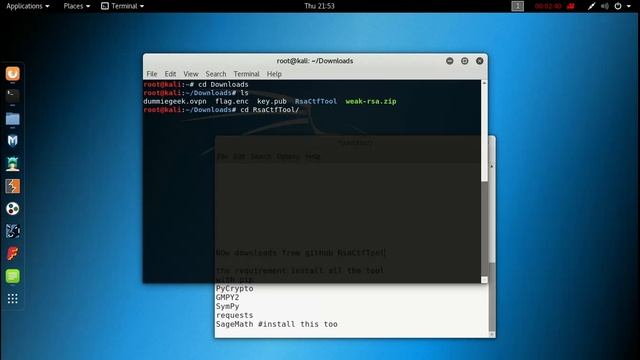Click the requests line in text editor
This screenshot has width=640, height=360.
(234, 315)
